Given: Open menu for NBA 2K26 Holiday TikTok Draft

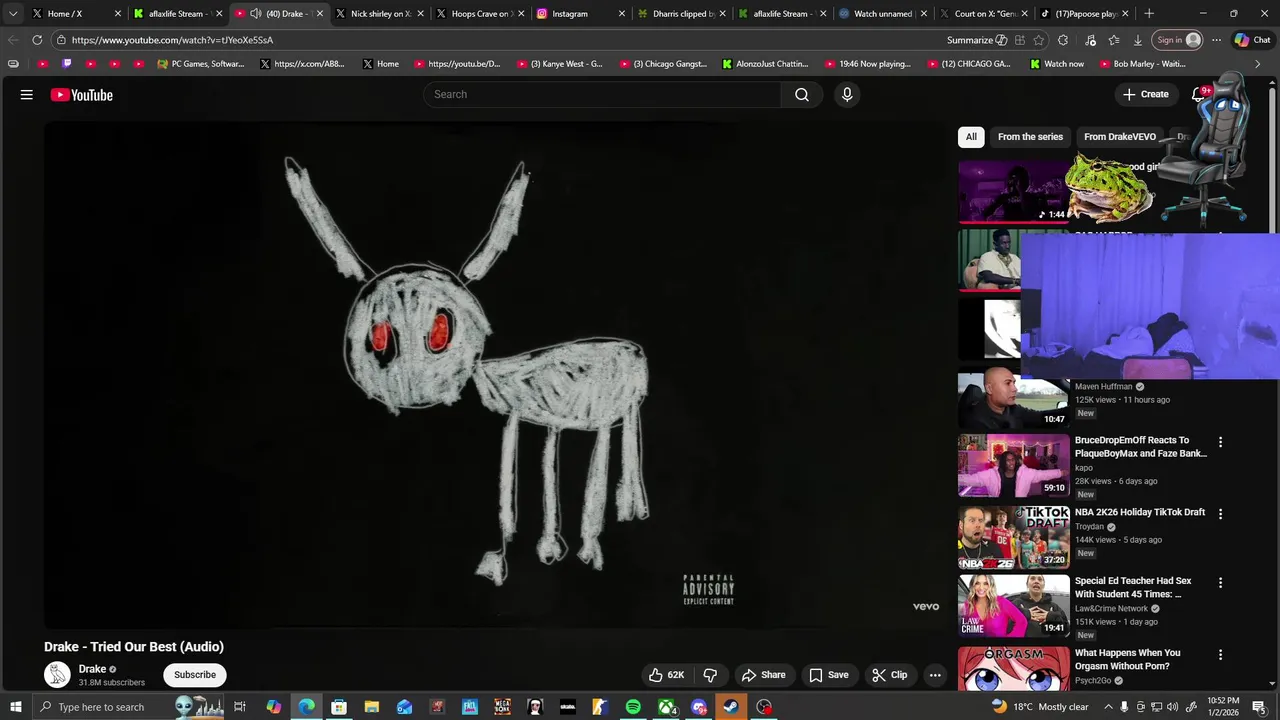Looking at the screenshot, I should (1220, 514).
